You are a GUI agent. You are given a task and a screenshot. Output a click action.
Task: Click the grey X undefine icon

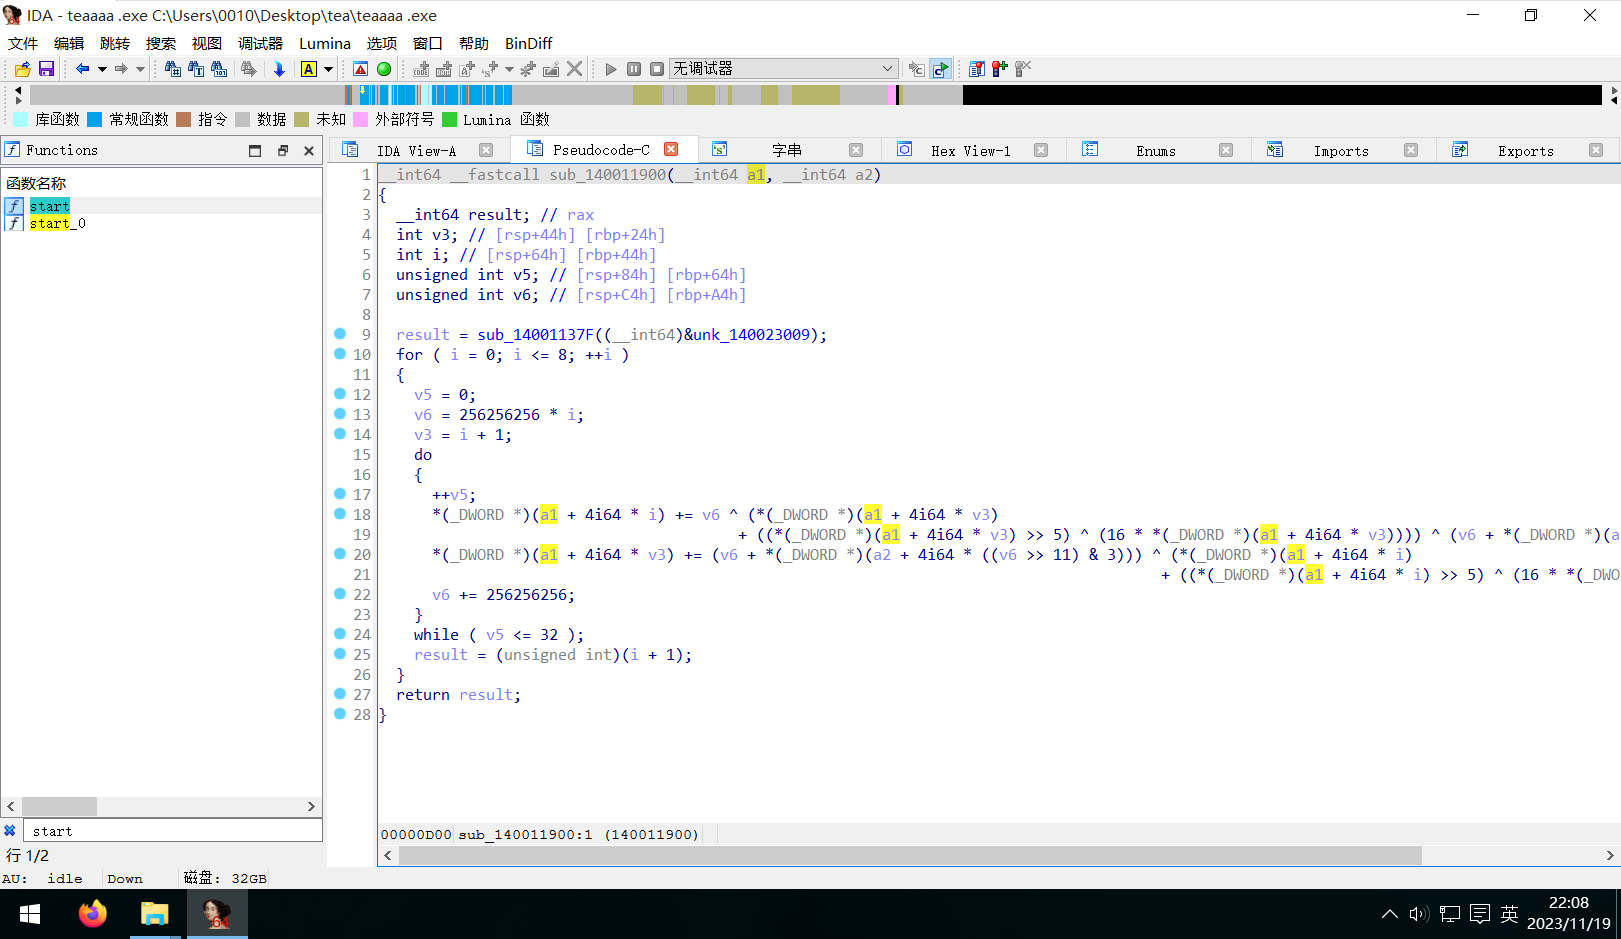[574, 69]
